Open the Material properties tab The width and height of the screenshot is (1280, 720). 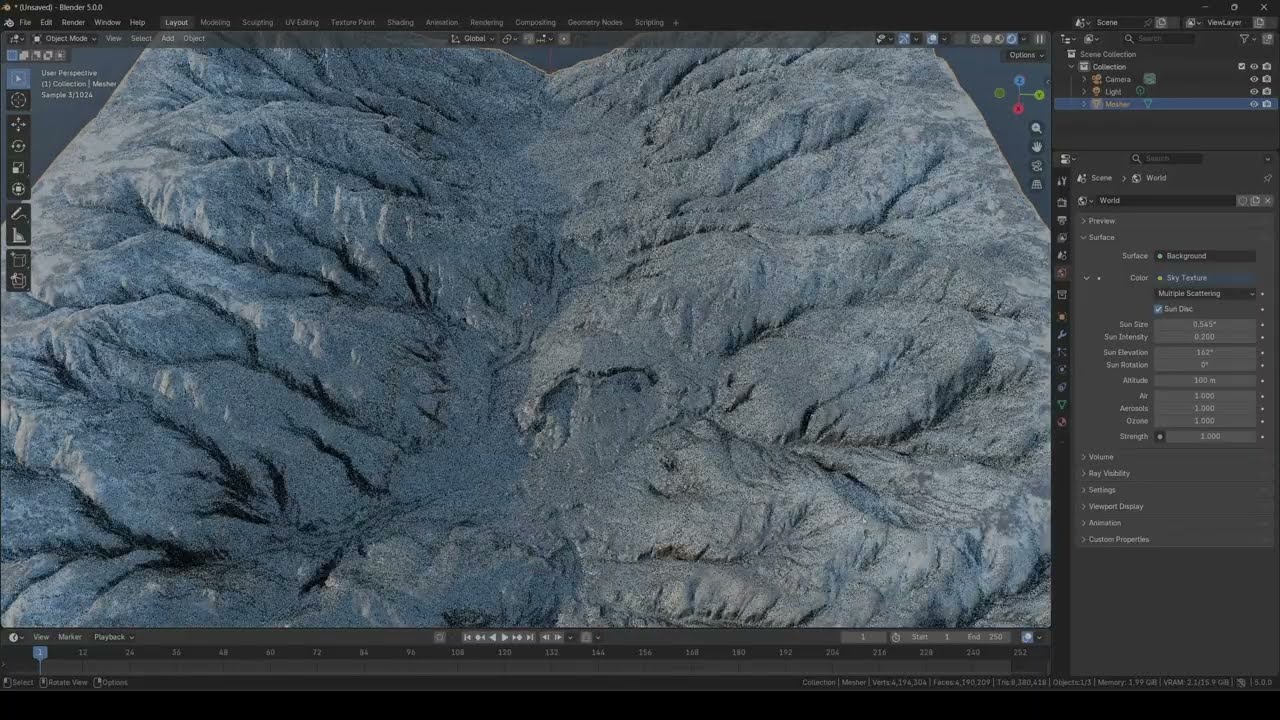[1062, 422]
